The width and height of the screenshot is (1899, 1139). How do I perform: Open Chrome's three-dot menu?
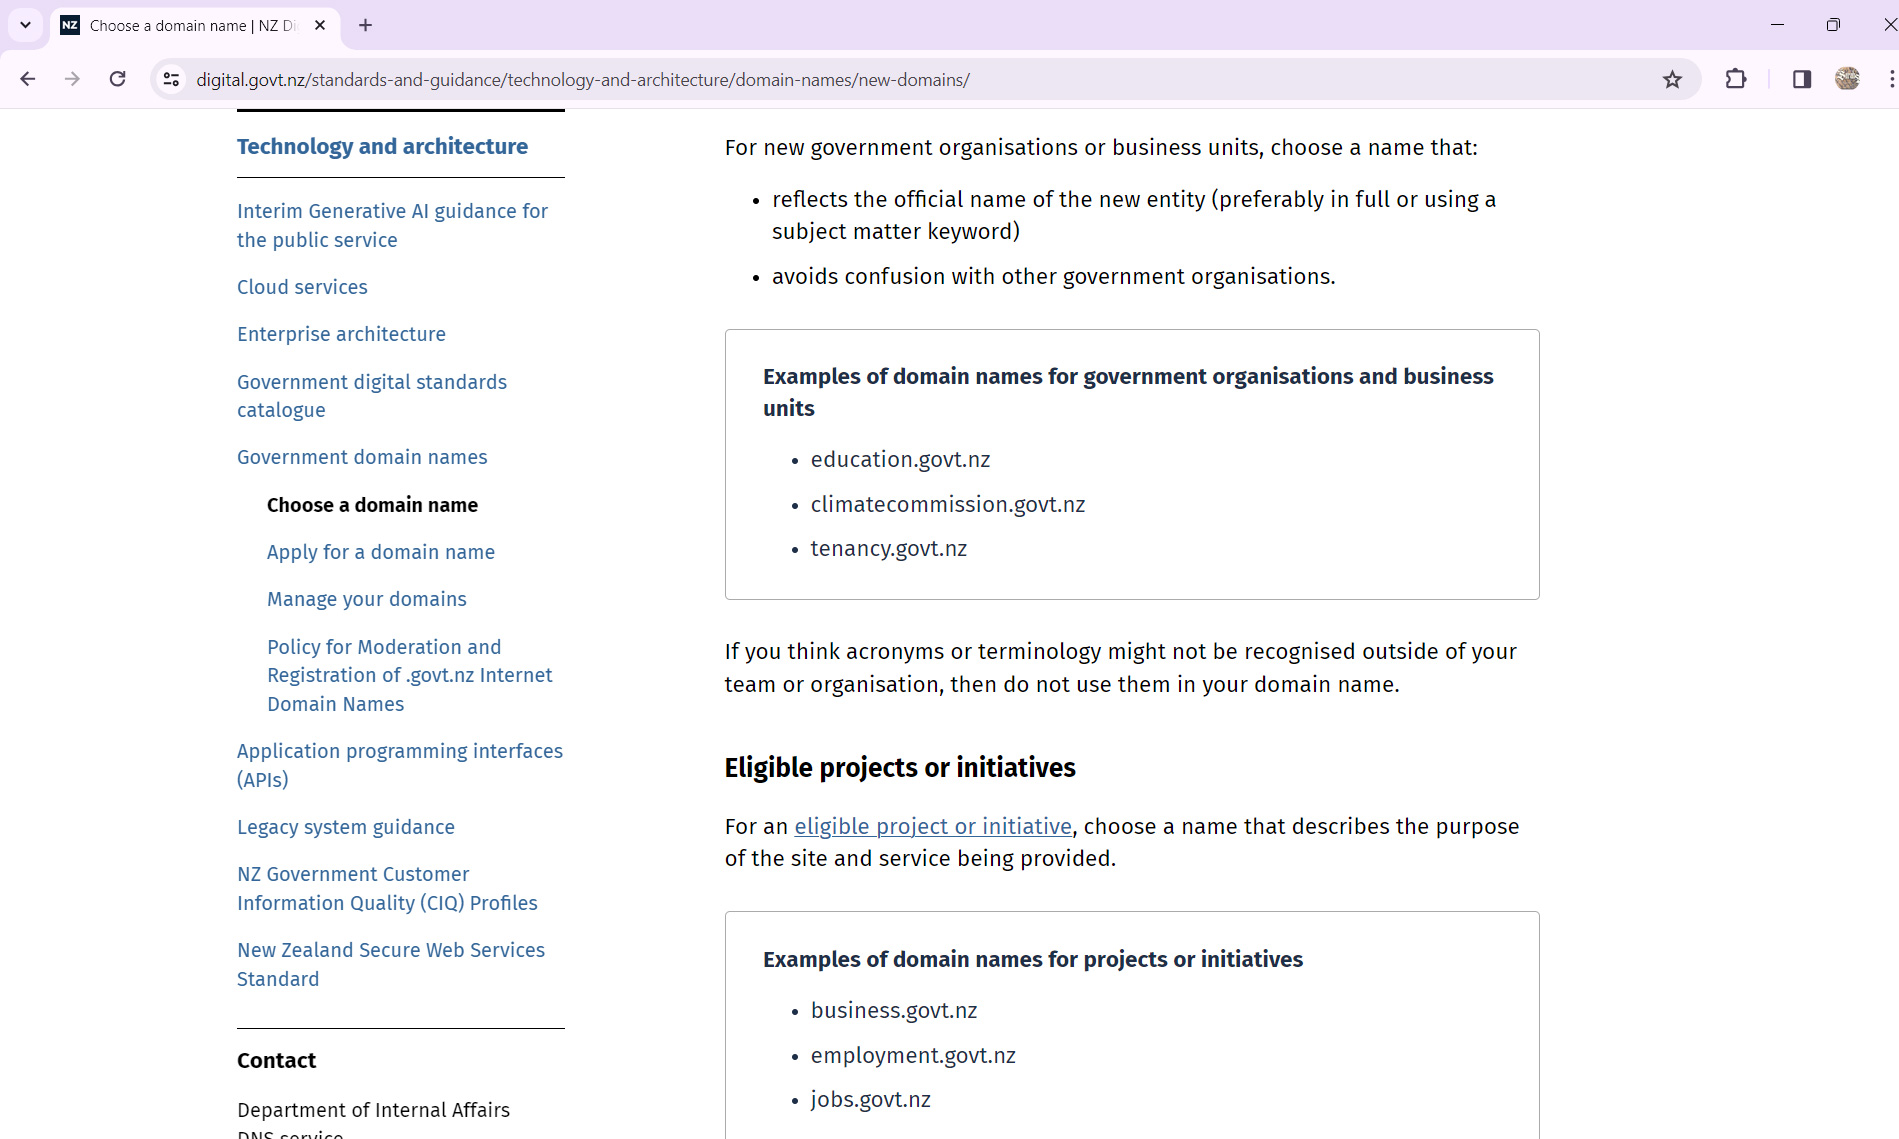tap(1891, 79)
